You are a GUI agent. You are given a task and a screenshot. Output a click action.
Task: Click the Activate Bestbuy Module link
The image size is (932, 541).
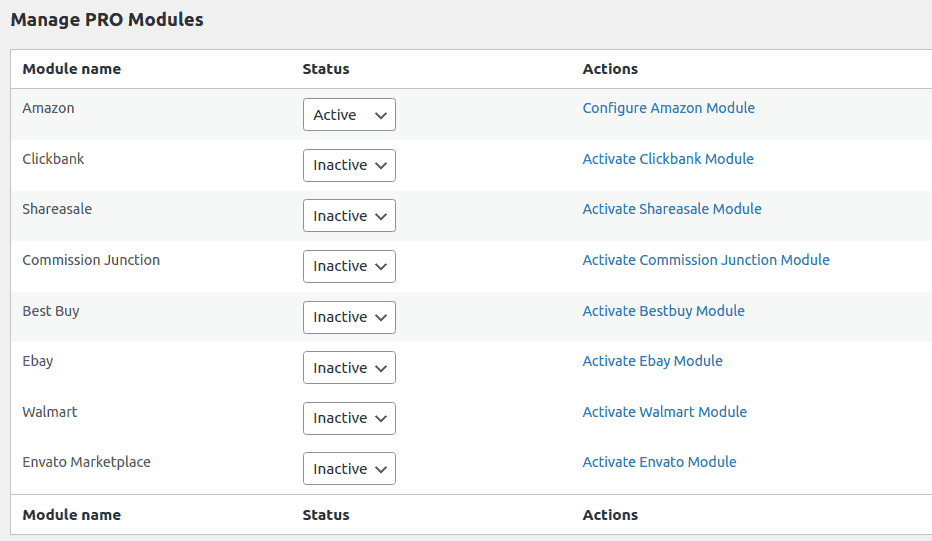click(663, 311)
